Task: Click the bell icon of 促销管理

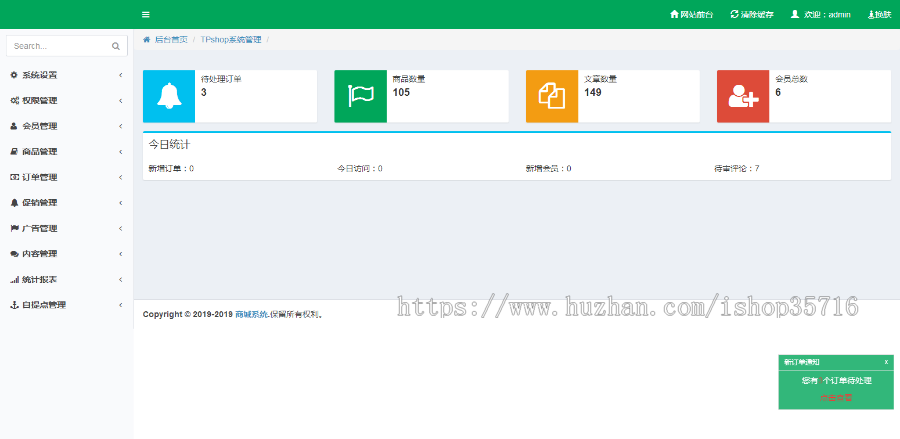Action: tap(14, 203)
